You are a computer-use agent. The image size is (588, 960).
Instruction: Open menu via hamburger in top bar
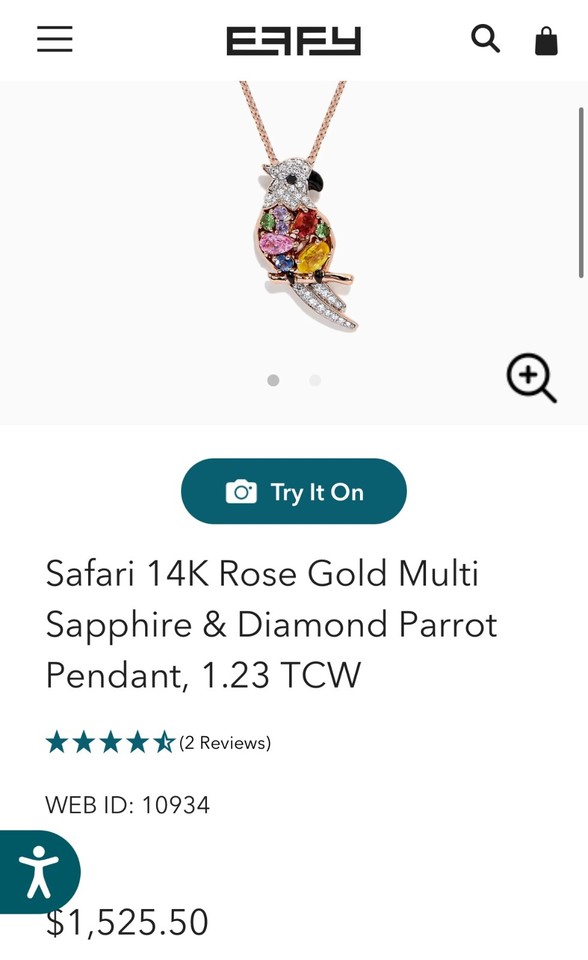(x=54, y=40)
